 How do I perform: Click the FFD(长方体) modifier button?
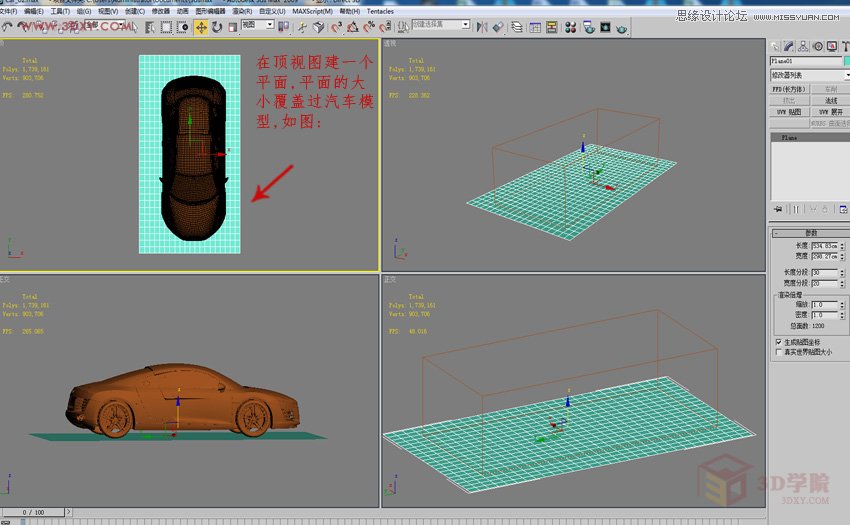pyautogui.click(x=789, y=89)
